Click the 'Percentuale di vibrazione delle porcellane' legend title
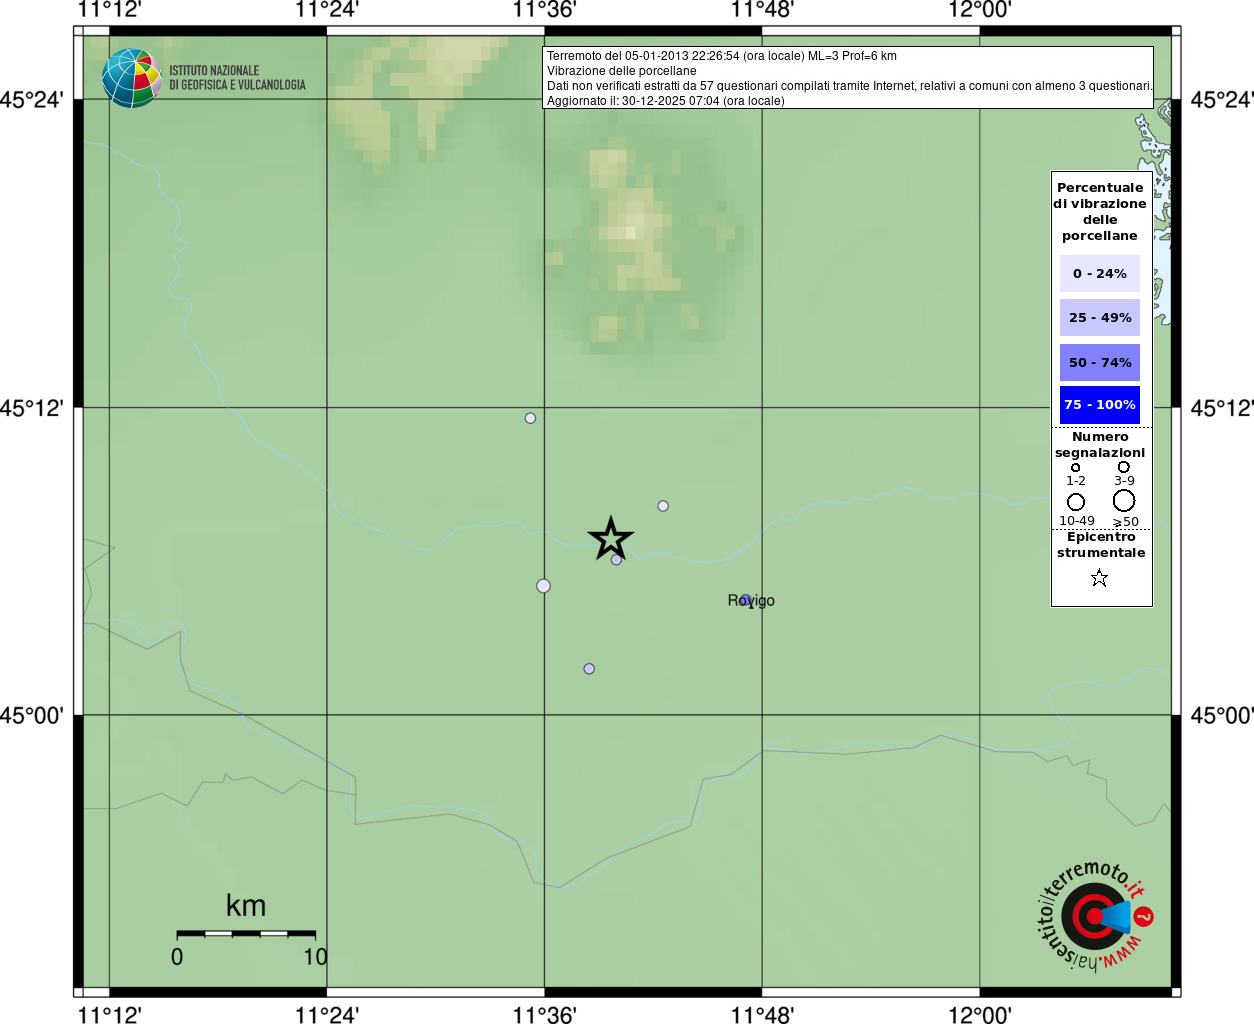This screenshot has width=1254, height=1024. coord(1100,211)
